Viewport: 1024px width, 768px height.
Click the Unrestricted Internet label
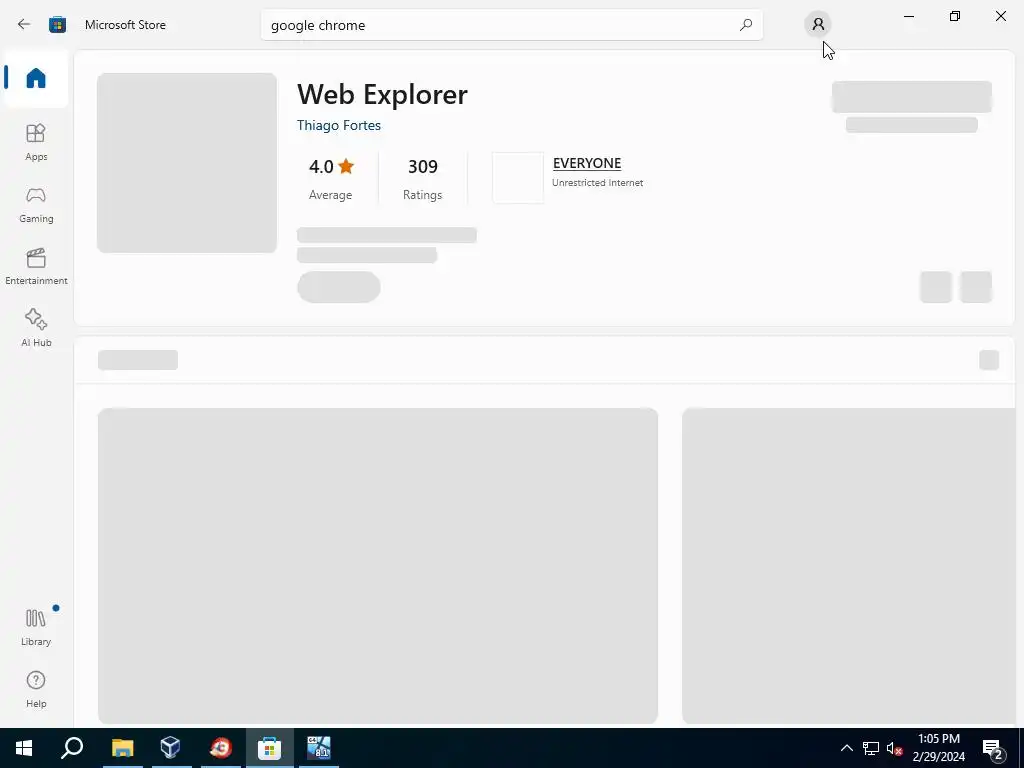pos(598,183)
